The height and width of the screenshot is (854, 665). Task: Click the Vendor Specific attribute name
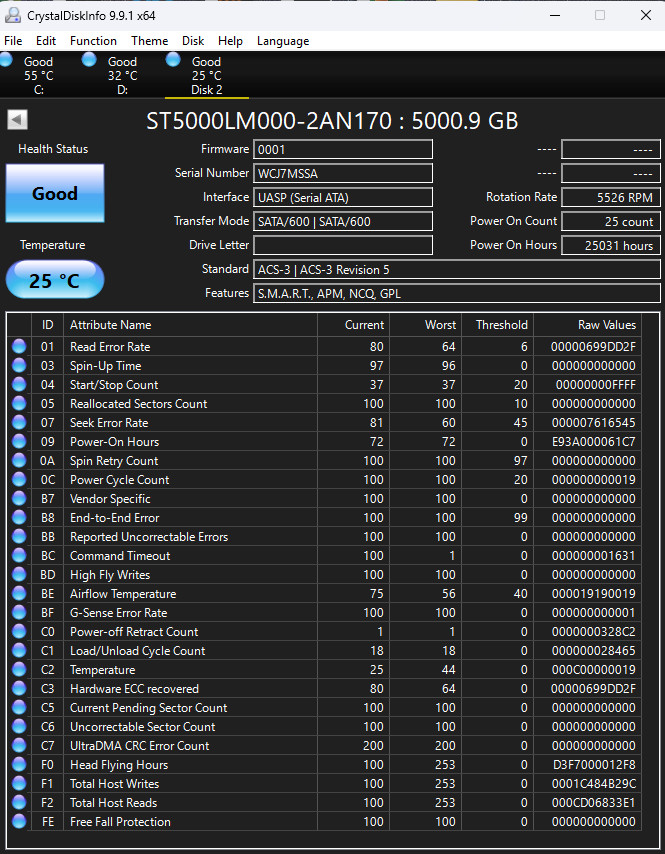(x=110, y=498)
